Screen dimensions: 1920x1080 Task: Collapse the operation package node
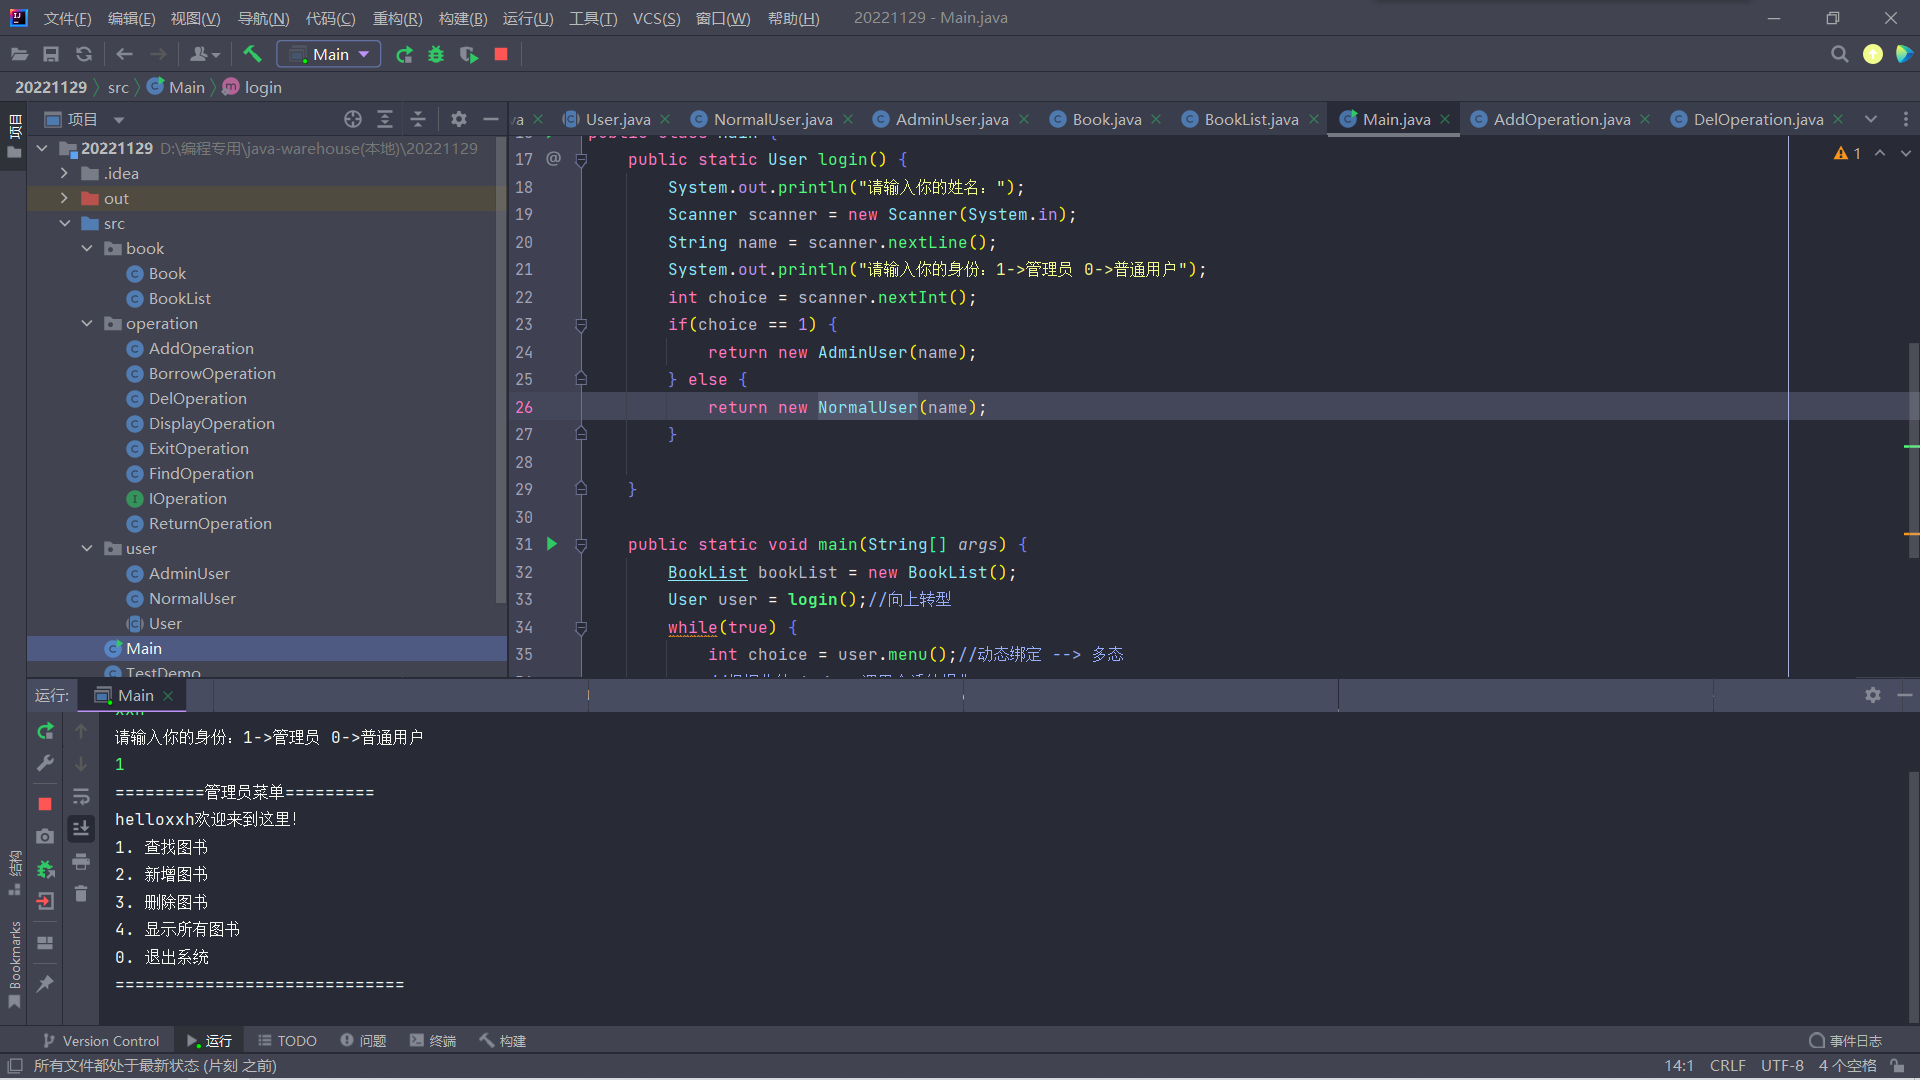point(87,323)
